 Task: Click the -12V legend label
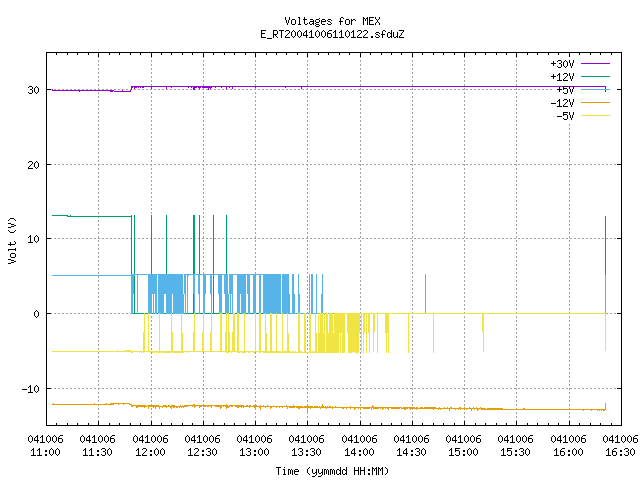click(x=562, y=103)
